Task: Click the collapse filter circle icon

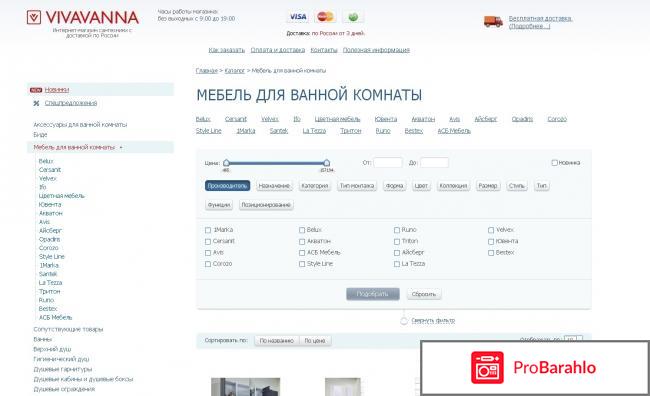Action: point(404,321)
